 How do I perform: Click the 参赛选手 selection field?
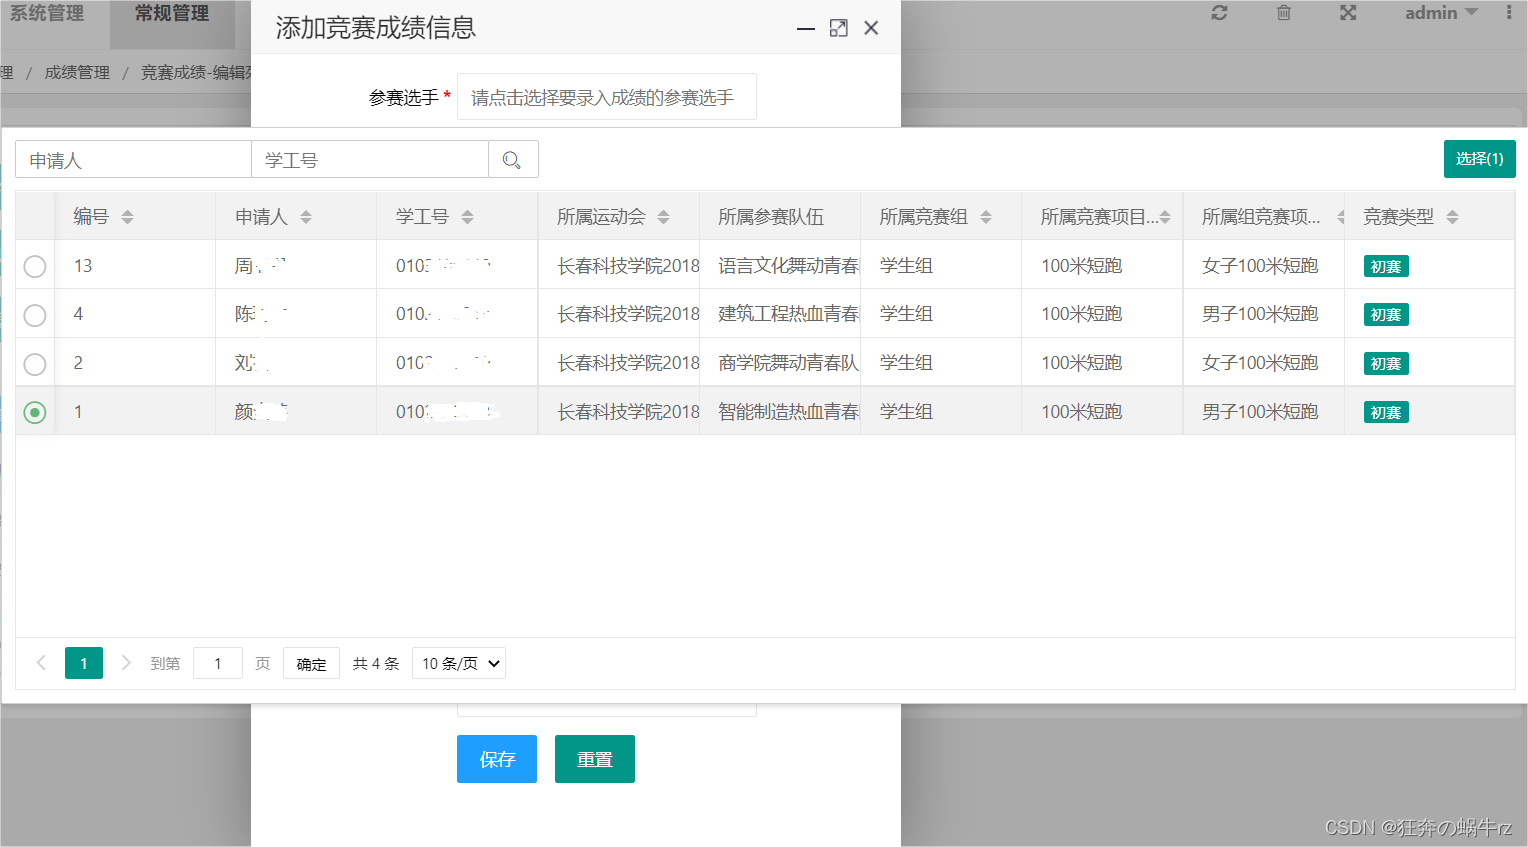click(606, 97)
